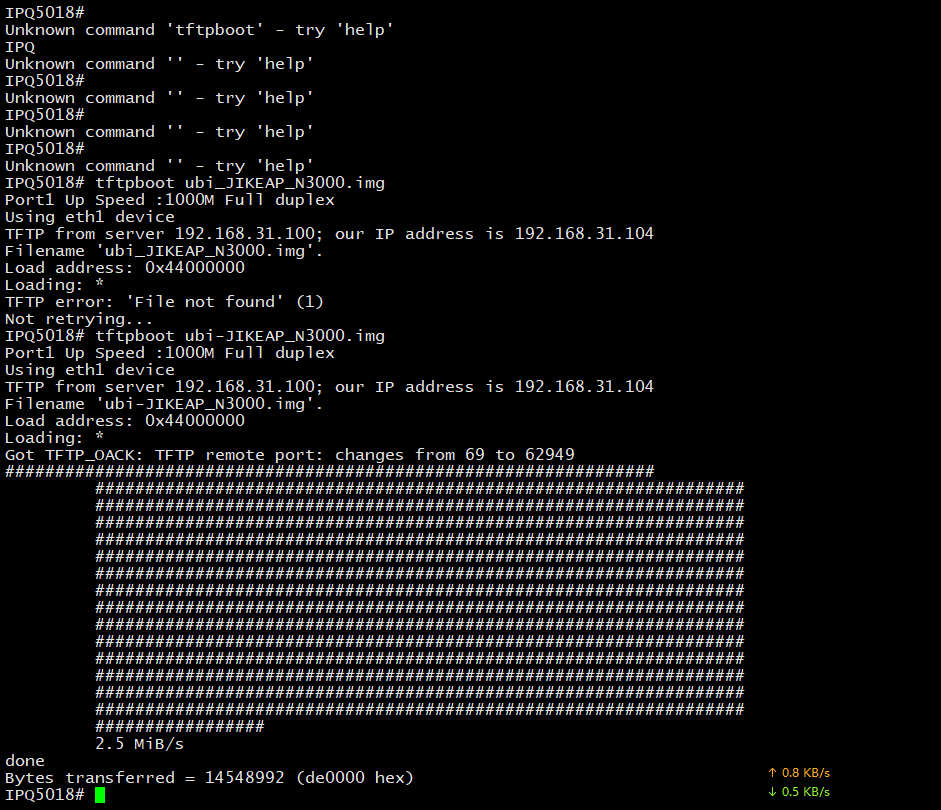Click the 'Got TFTP_OACK' remote port line
Screen dimensions: 941x810
(x=290, y=455)
